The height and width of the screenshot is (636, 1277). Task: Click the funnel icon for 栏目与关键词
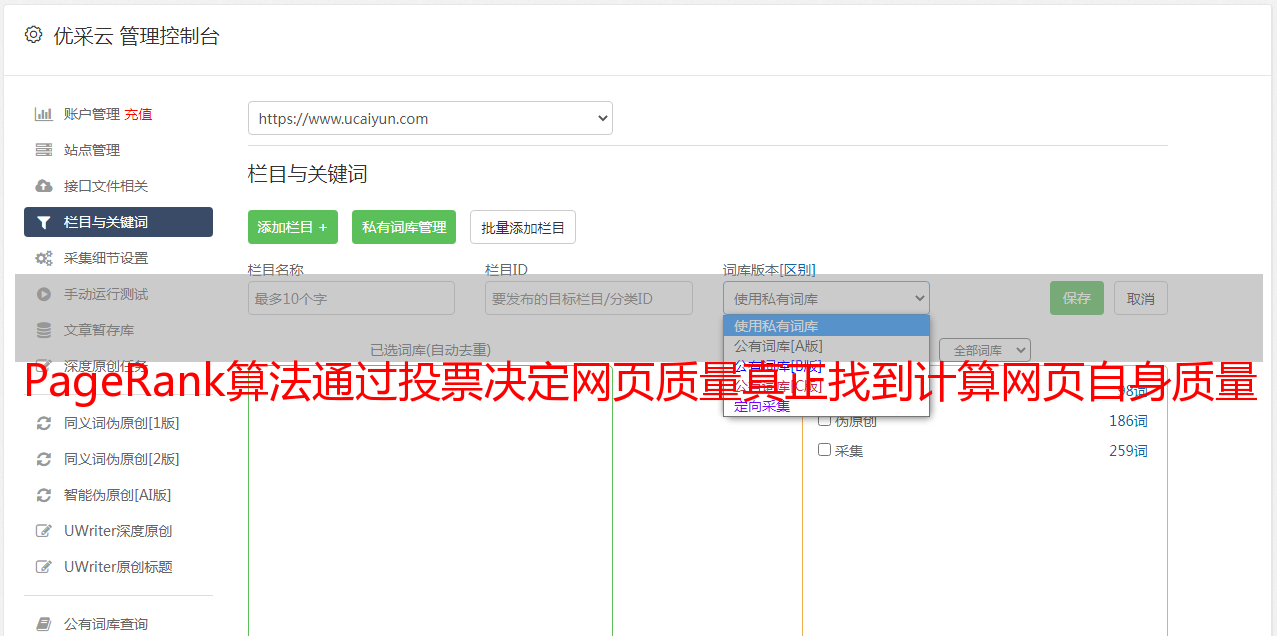pos(44,222)
